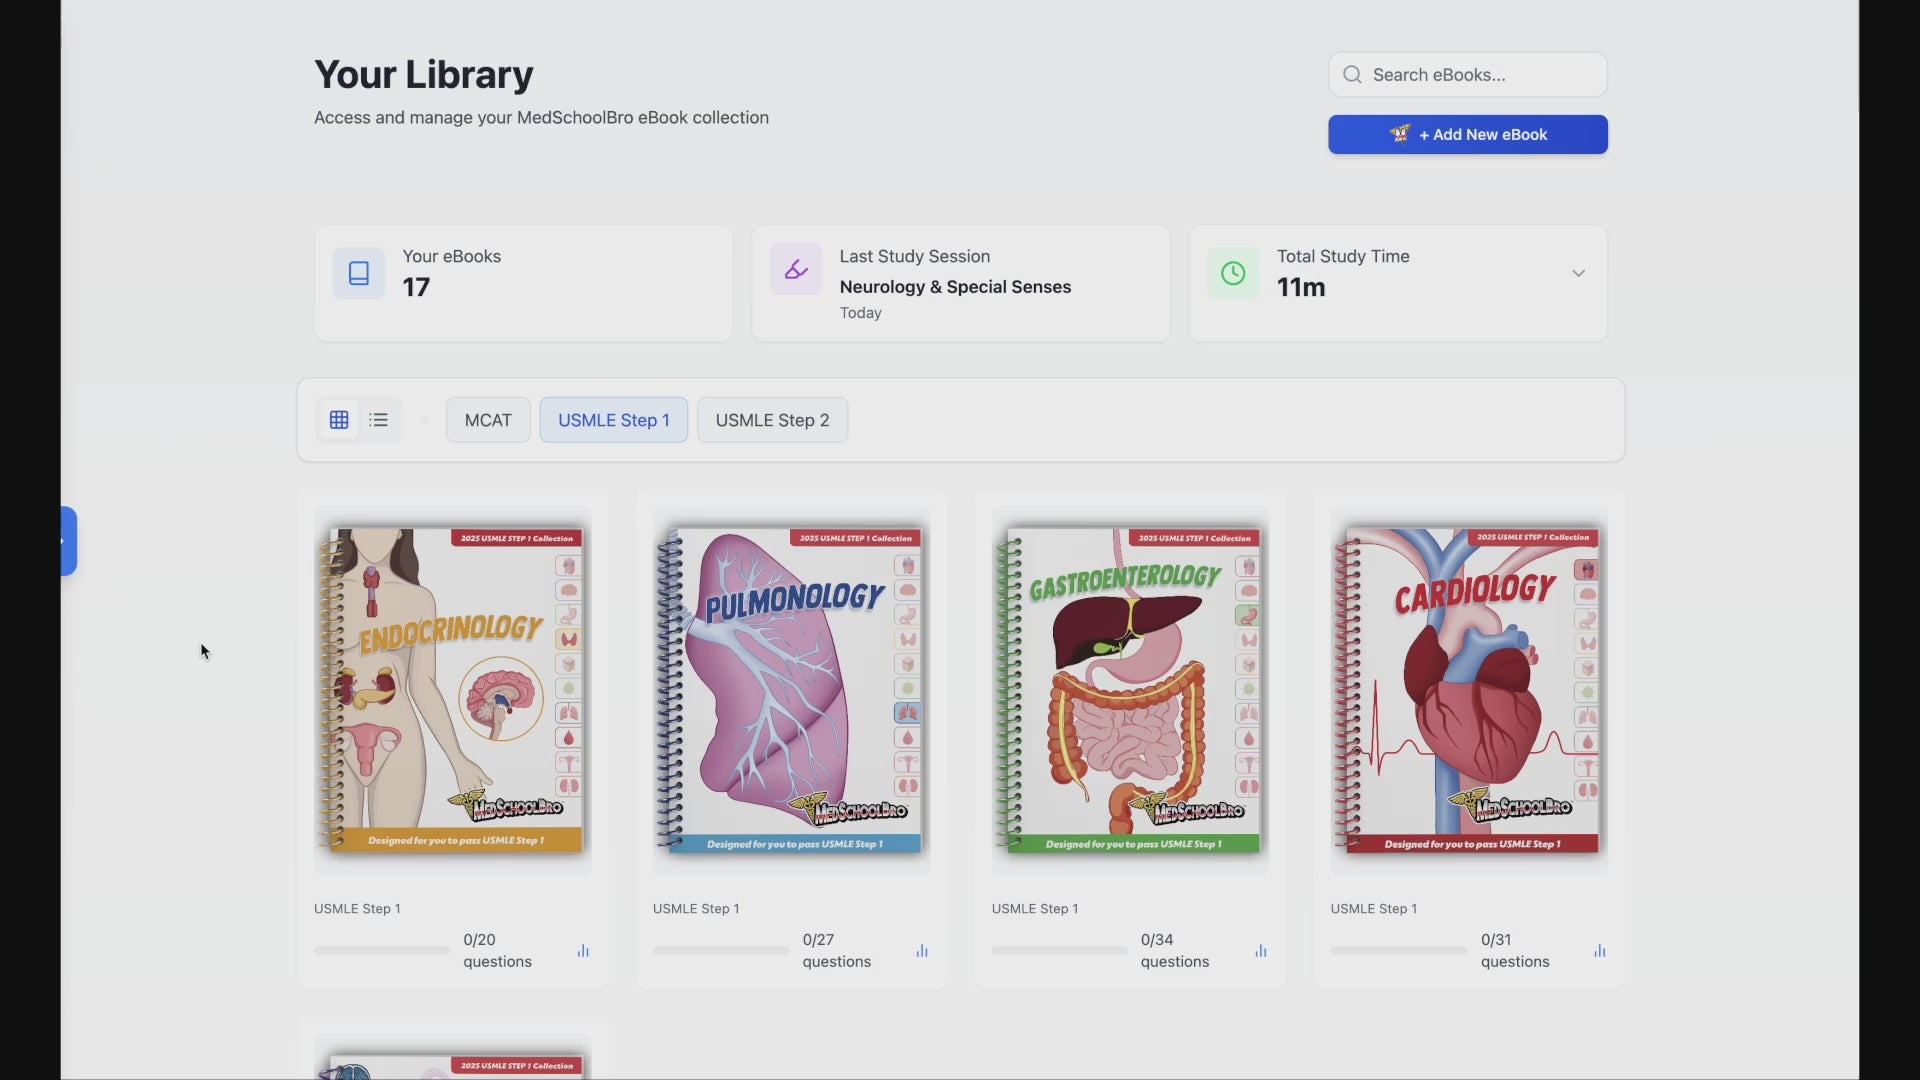Image resolution: width=1920 pixels, height=1080 pixels.
Task: Click the search magnifier icon
Action: tap(1352, 75)
